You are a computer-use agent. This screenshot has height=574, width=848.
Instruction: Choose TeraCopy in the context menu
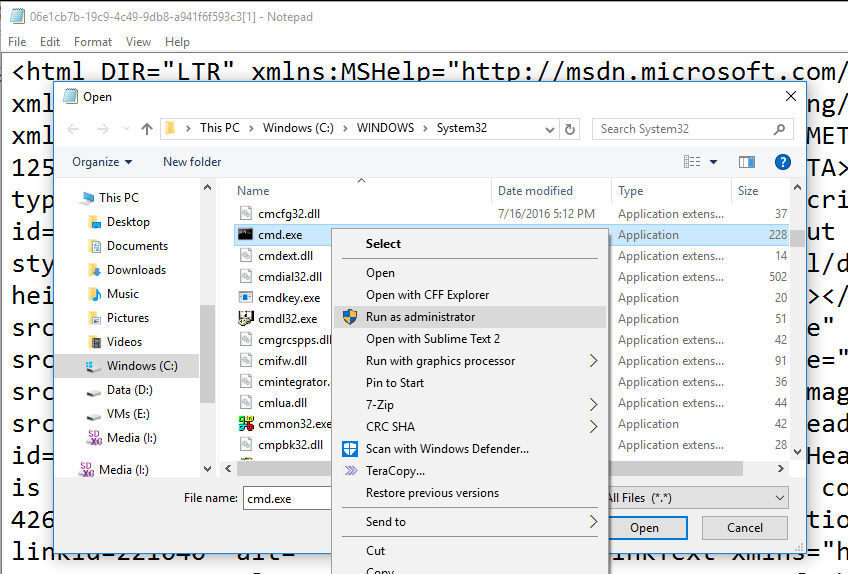[x=469, y=471]
